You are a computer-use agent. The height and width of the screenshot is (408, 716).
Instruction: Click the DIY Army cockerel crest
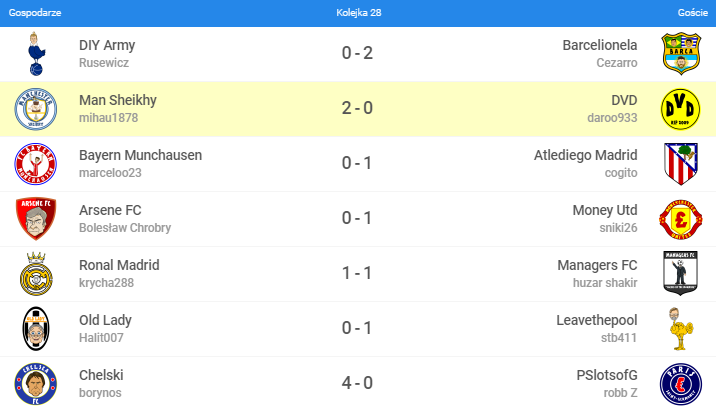click(36, 54)
